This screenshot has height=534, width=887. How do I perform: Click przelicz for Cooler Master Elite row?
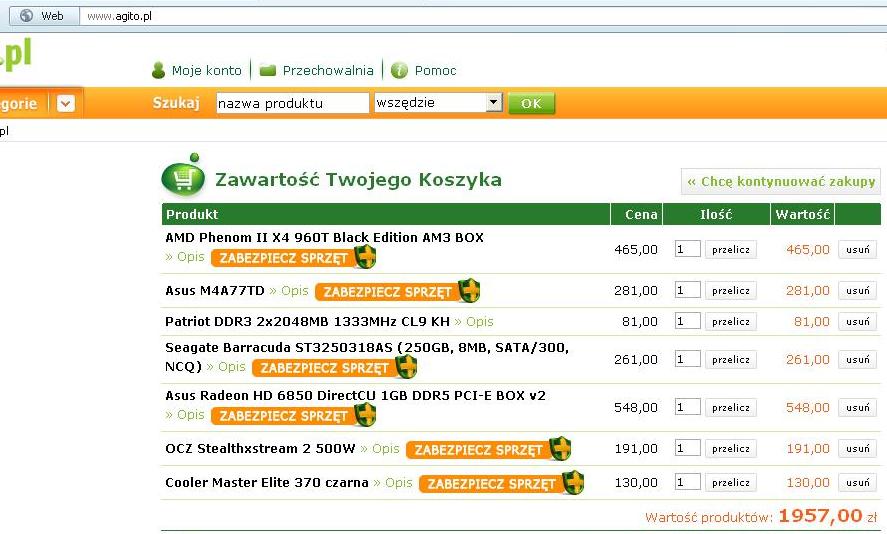click(731, 483)
